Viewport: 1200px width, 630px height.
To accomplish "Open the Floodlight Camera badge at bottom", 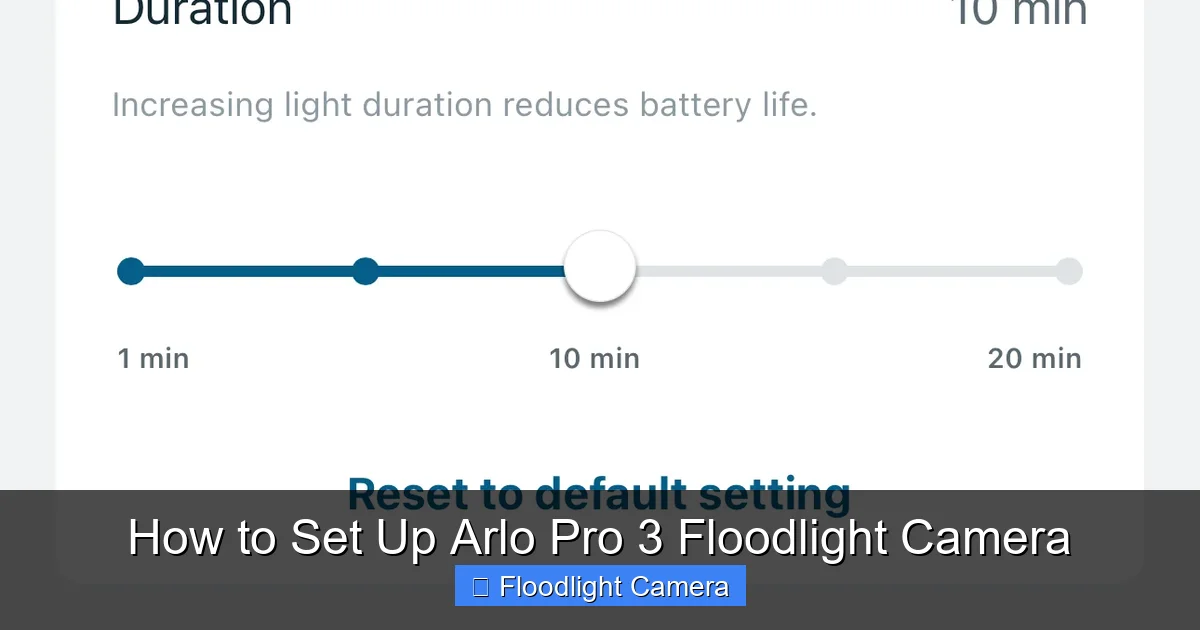I will click(x=599, y=587).
